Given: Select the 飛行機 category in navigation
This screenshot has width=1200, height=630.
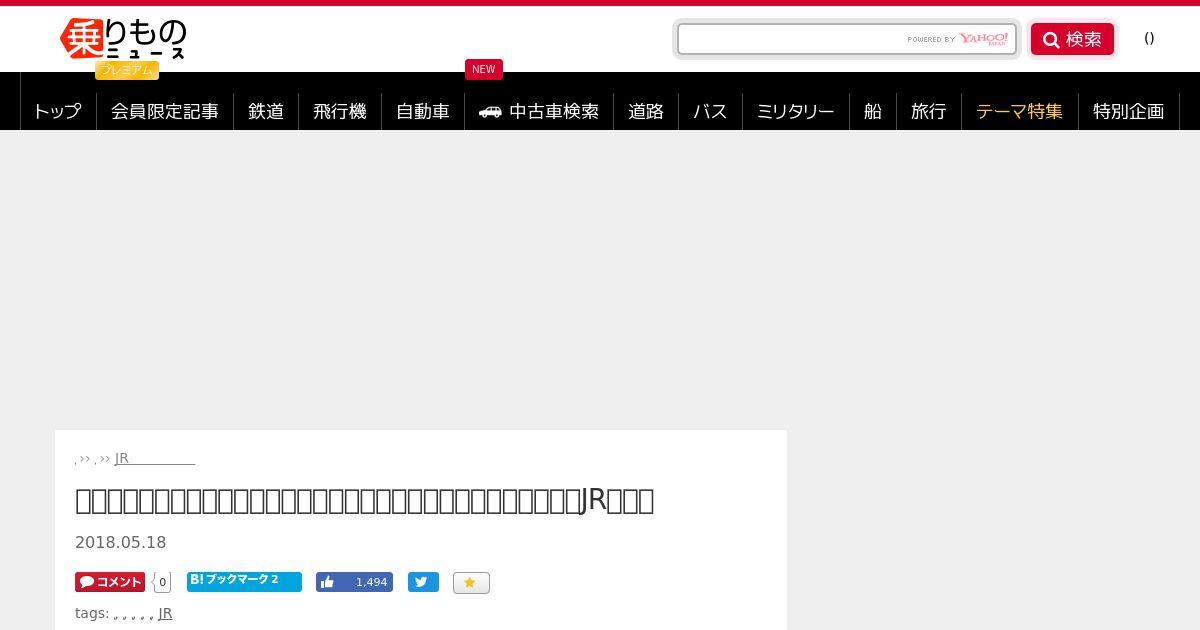Looking at the screenshot, I should pyautogui.click(x=340, y=111).
